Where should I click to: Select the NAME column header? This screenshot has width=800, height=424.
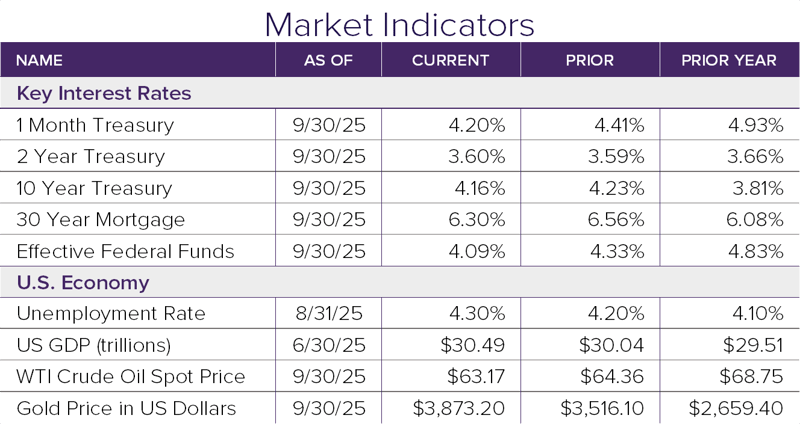pos(41,60)
